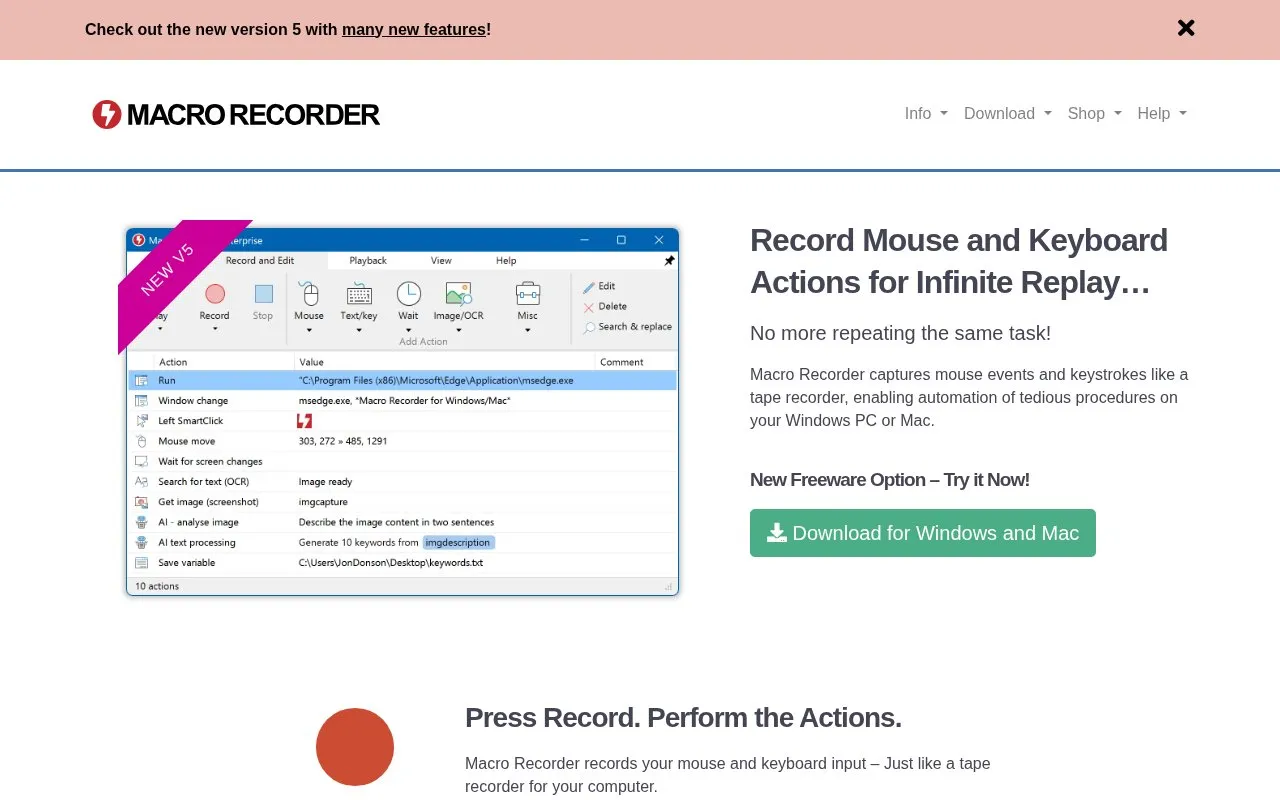Select the Image/OCR icon
This screenshot has width=1280, height=800.
458,294
